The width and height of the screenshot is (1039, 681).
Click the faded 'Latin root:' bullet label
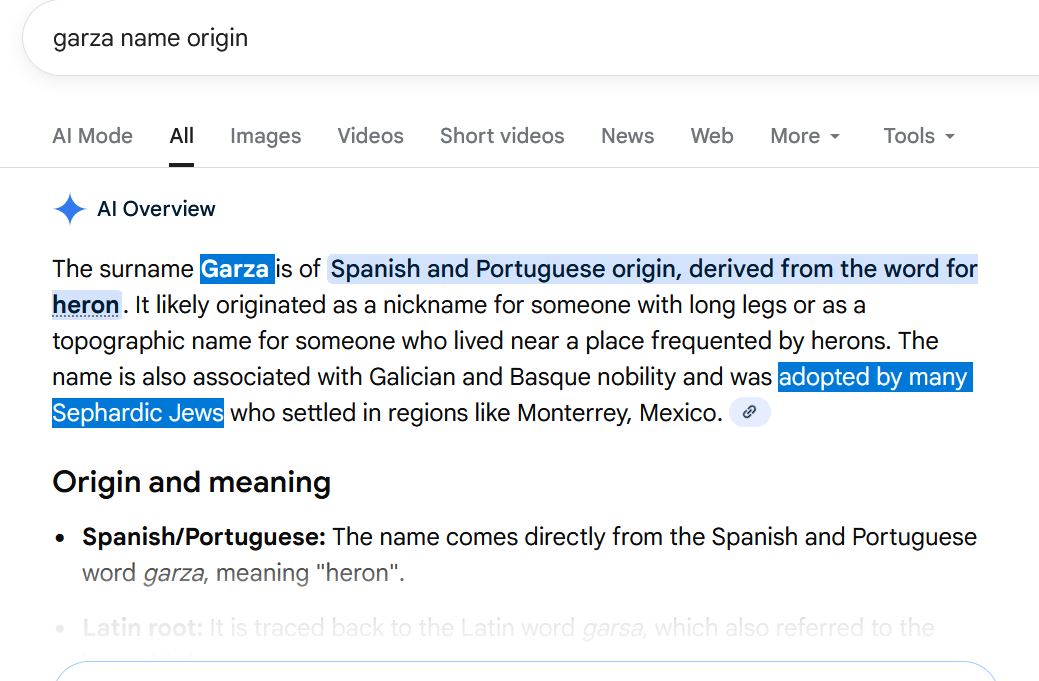tap(142, 627)
